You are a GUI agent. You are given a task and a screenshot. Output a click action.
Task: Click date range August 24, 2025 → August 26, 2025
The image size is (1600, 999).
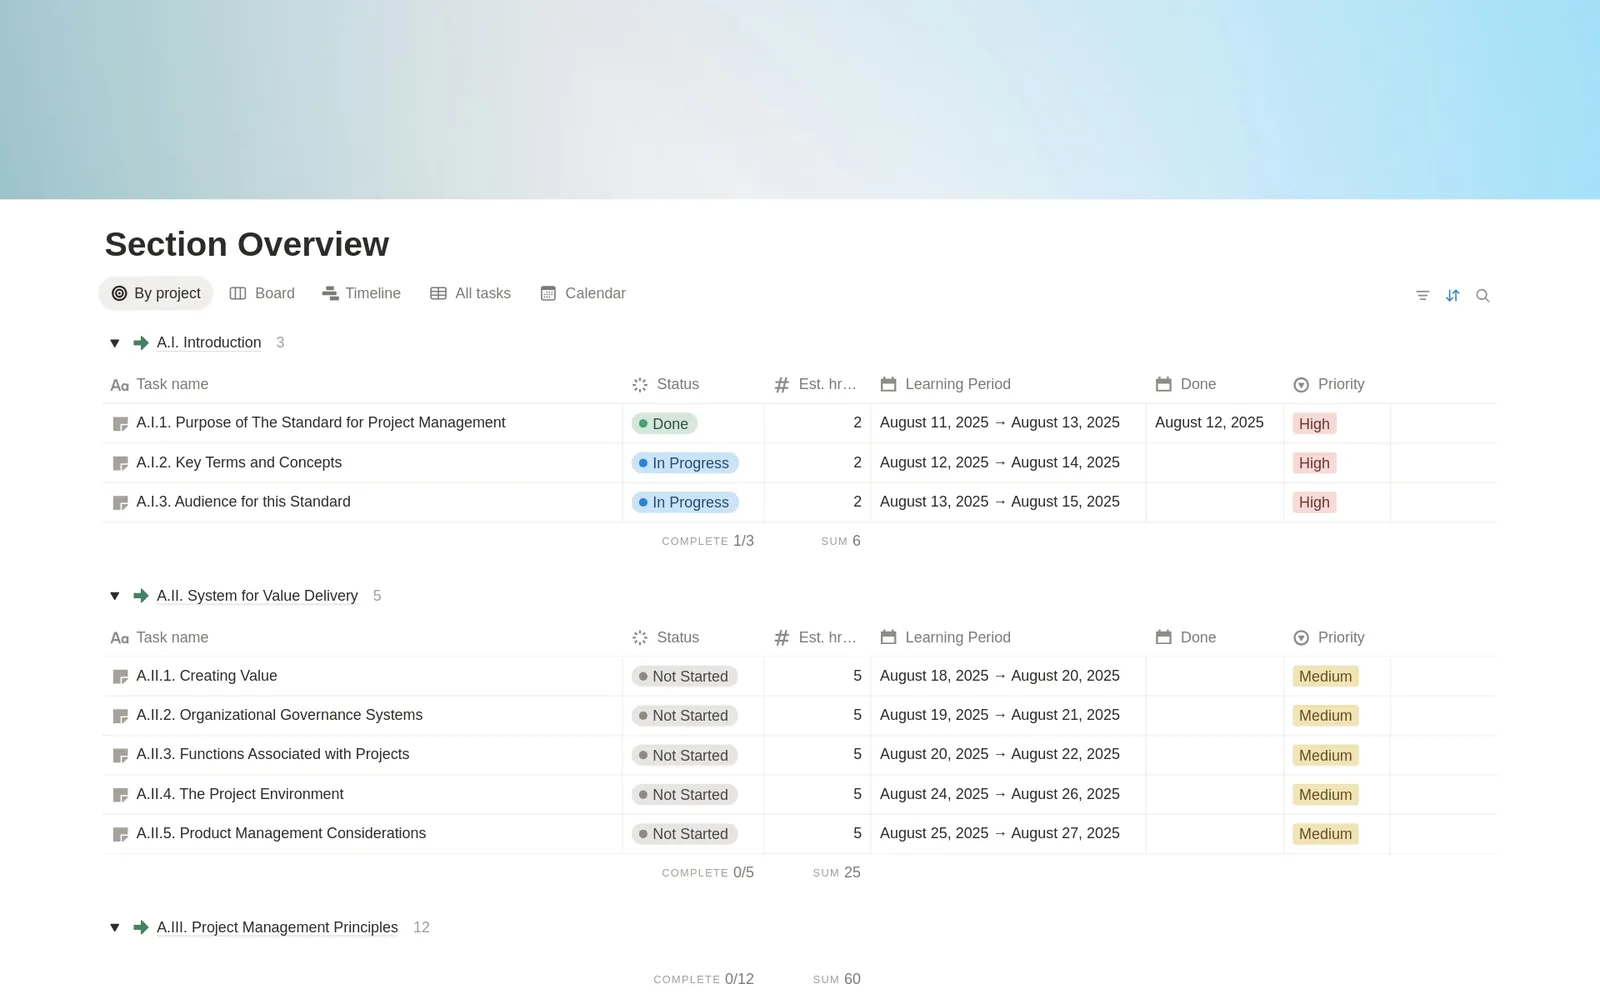(x=1000, y=794)
